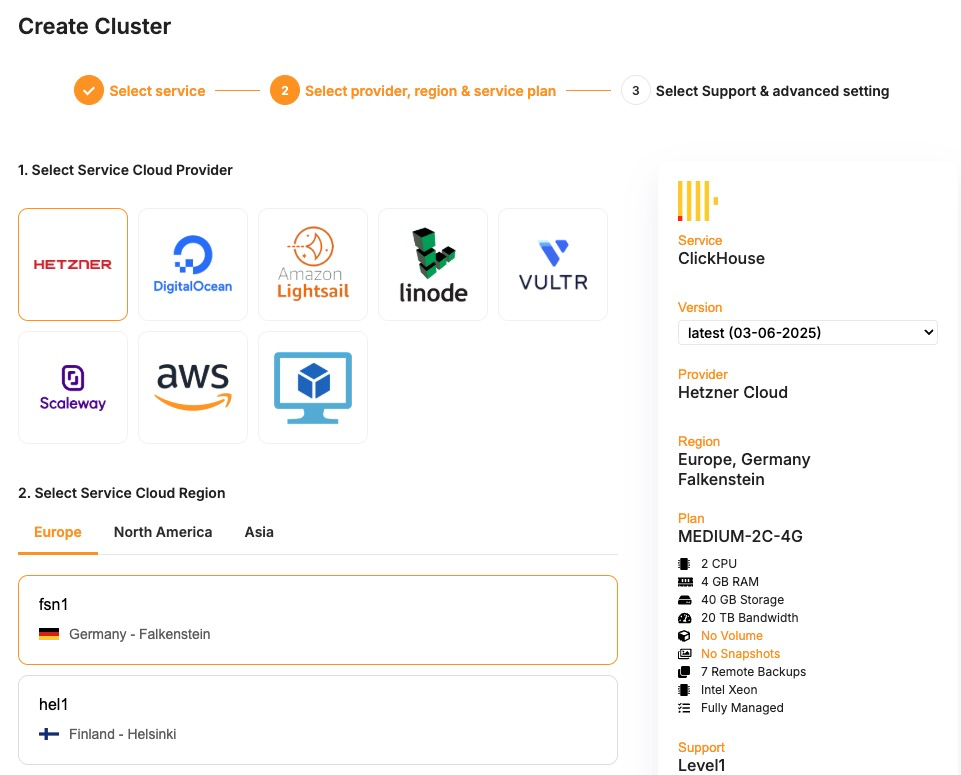Select the blue monitor cube provider icon
The height and width of the screenshot is (775, 961).
[313, 387]
